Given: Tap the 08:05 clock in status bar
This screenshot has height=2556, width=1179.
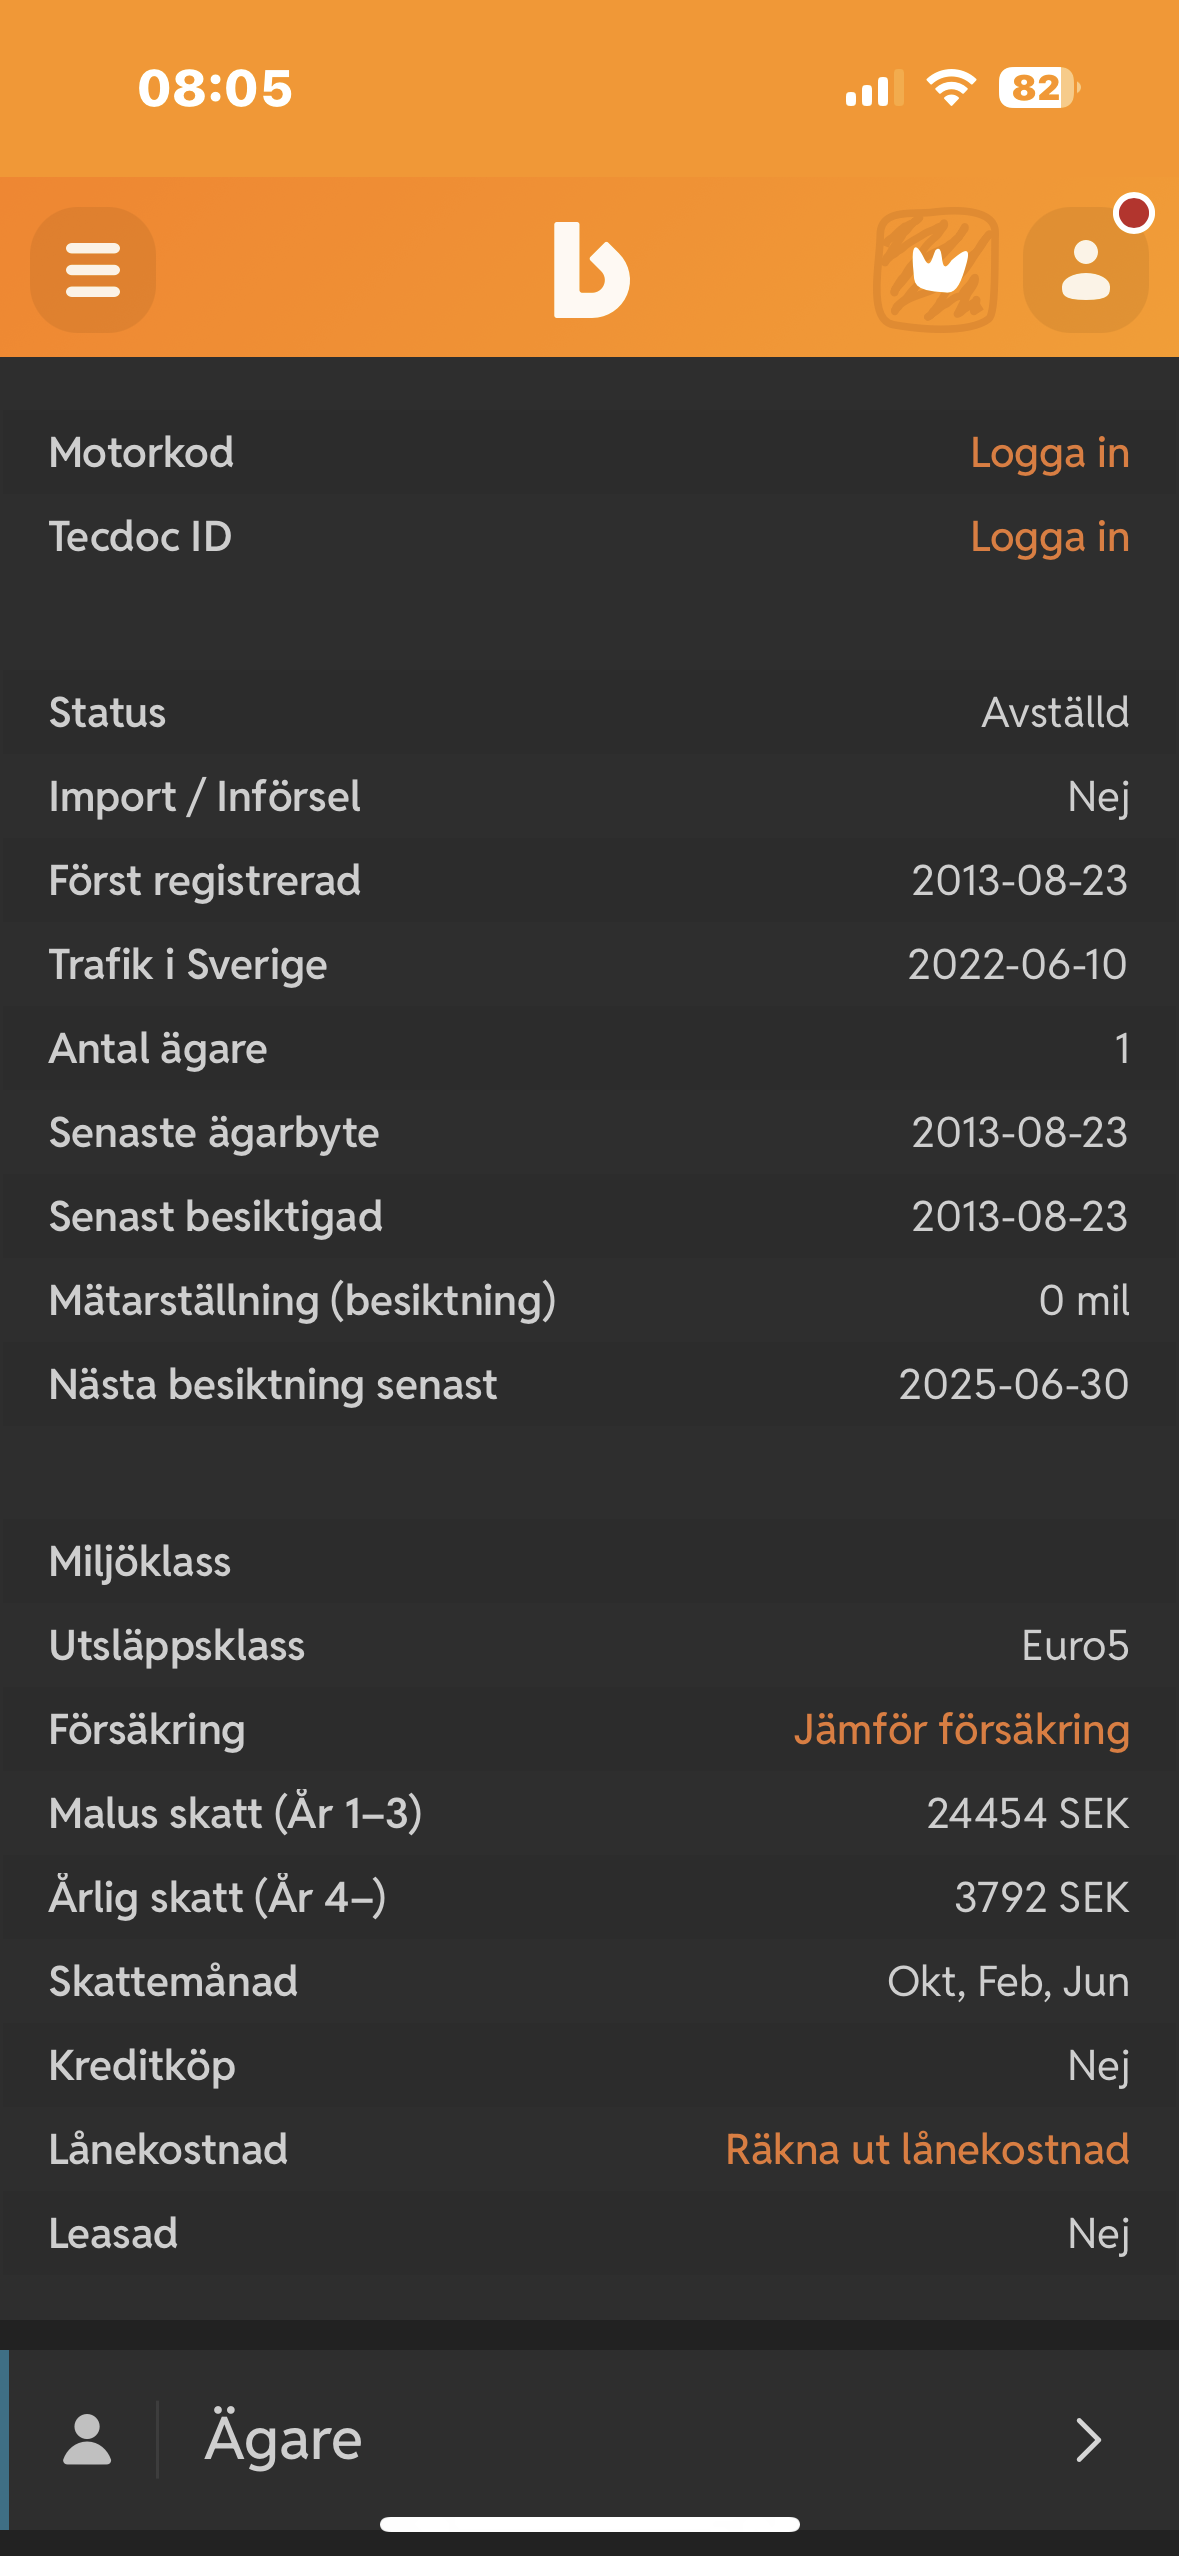Looking at the screenshot, I should coord(215,88).
